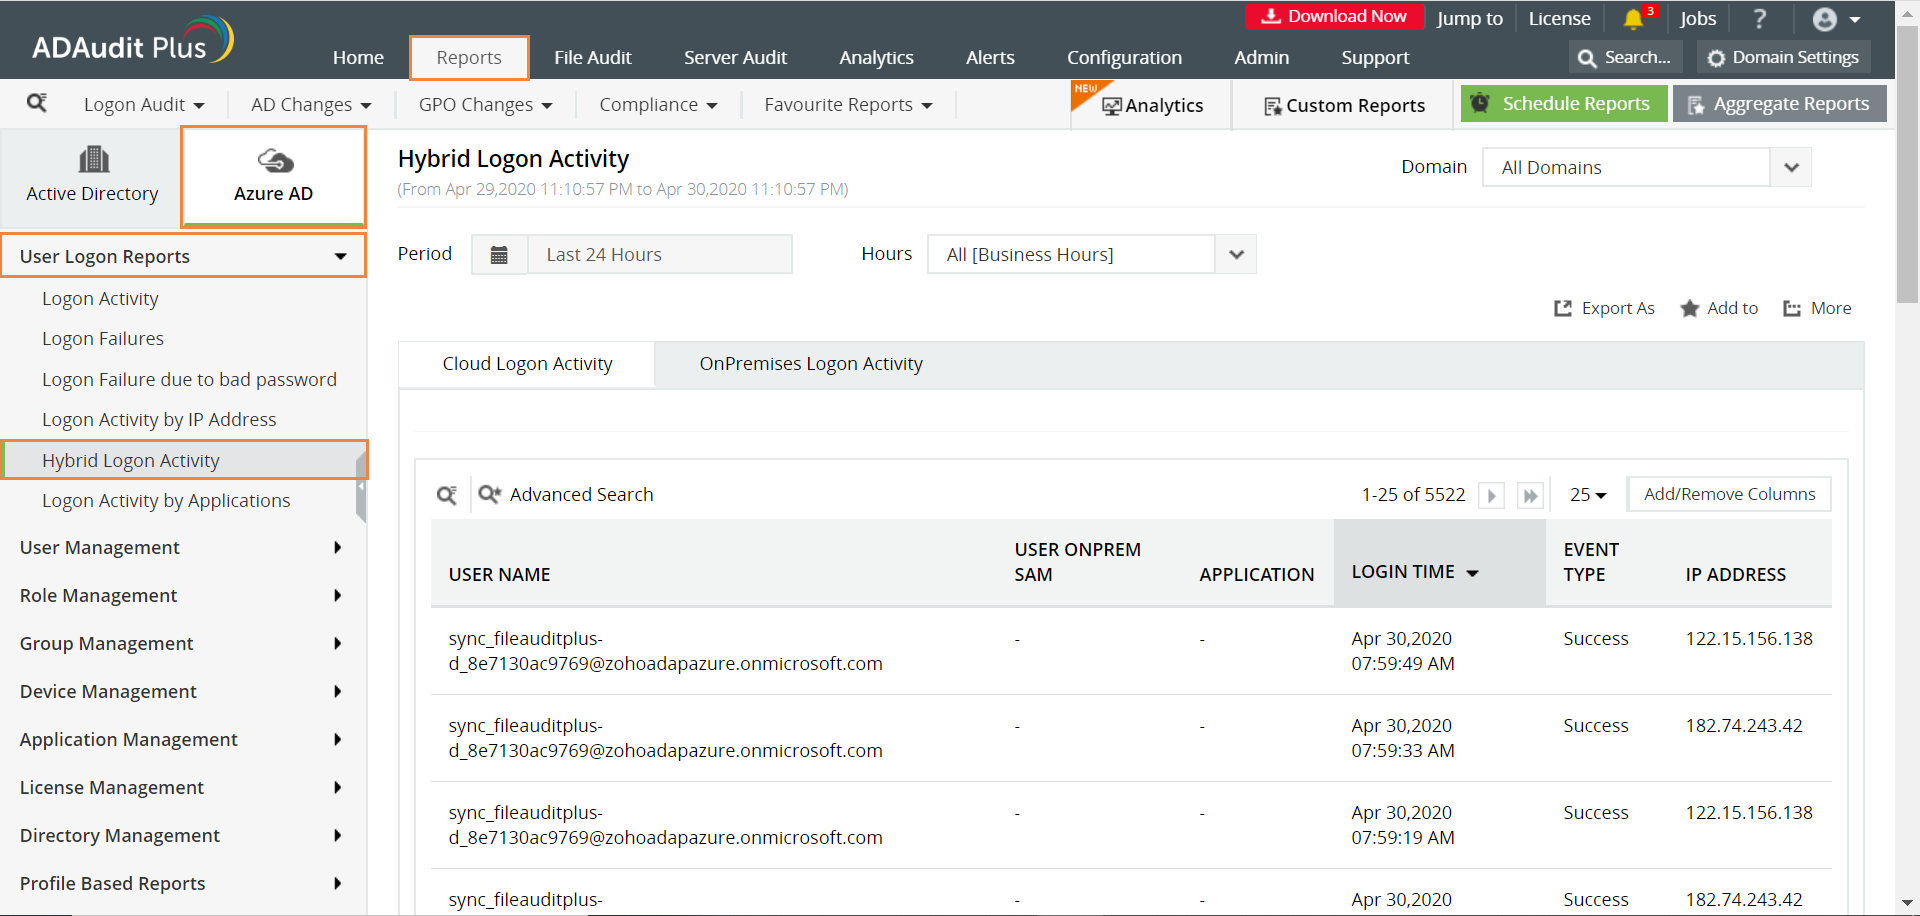Expand the Device Management section

coord(184,692)
